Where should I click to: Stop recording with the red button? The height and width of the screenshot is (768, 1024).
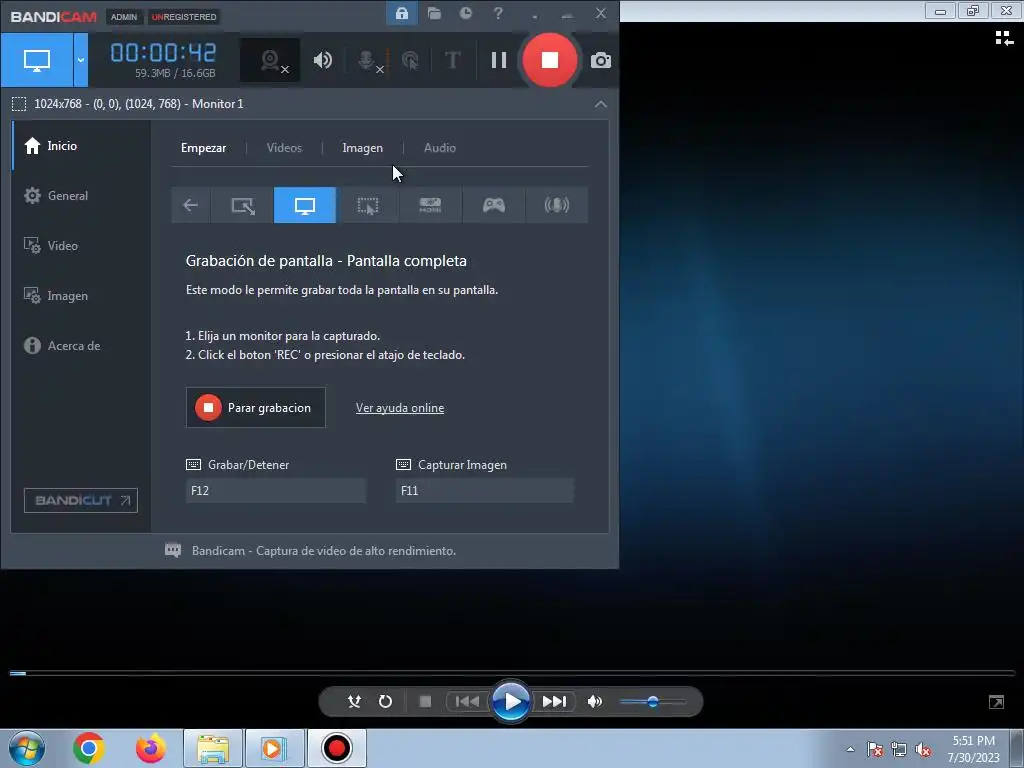[x=550, y=60]
